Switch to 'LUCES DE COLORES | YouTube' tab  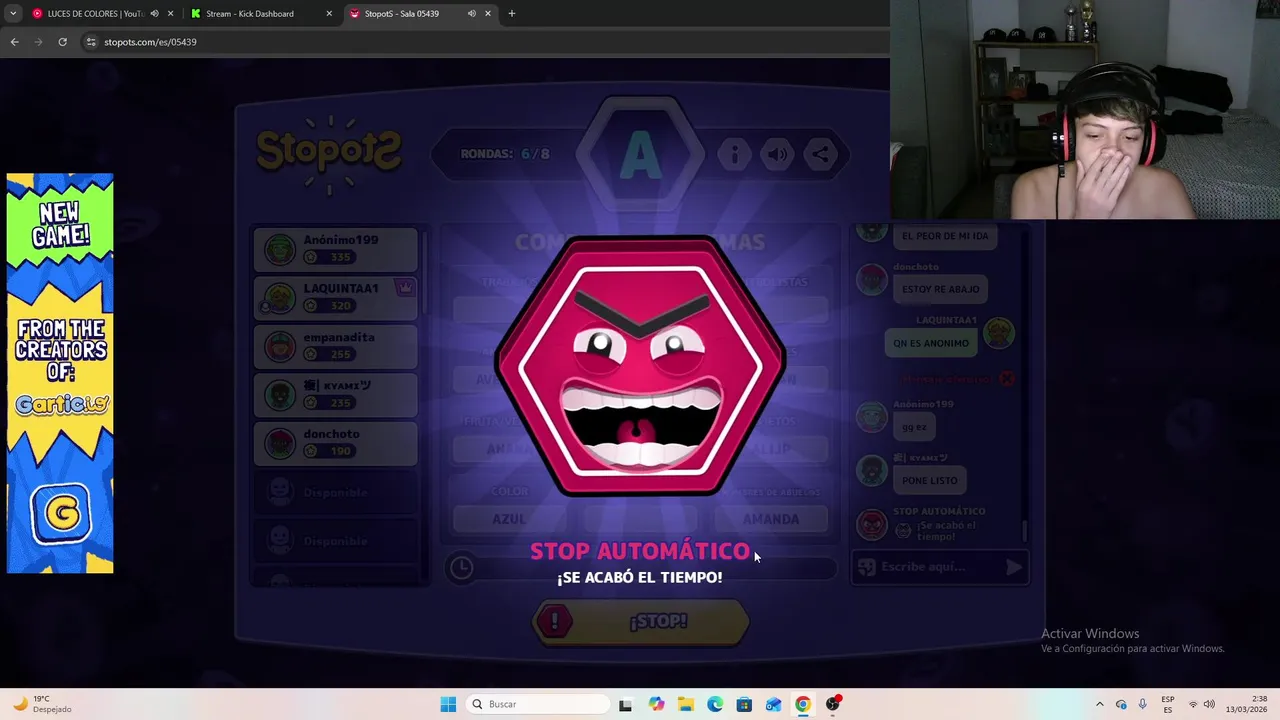coord(96,14)
